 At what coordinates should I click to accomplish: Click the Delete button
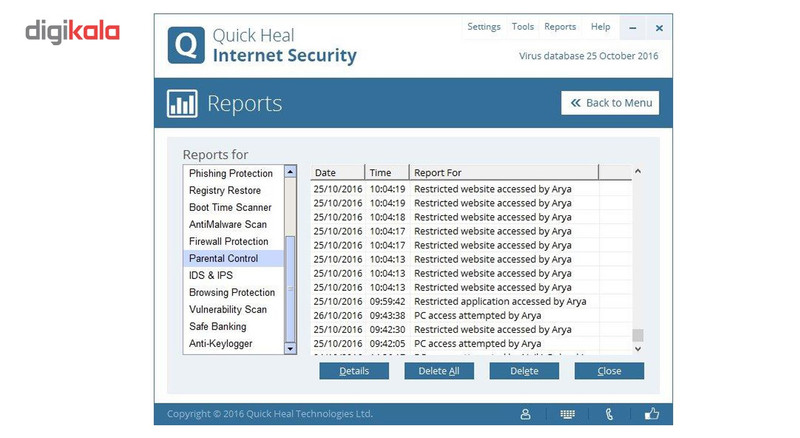click(524, 371)
